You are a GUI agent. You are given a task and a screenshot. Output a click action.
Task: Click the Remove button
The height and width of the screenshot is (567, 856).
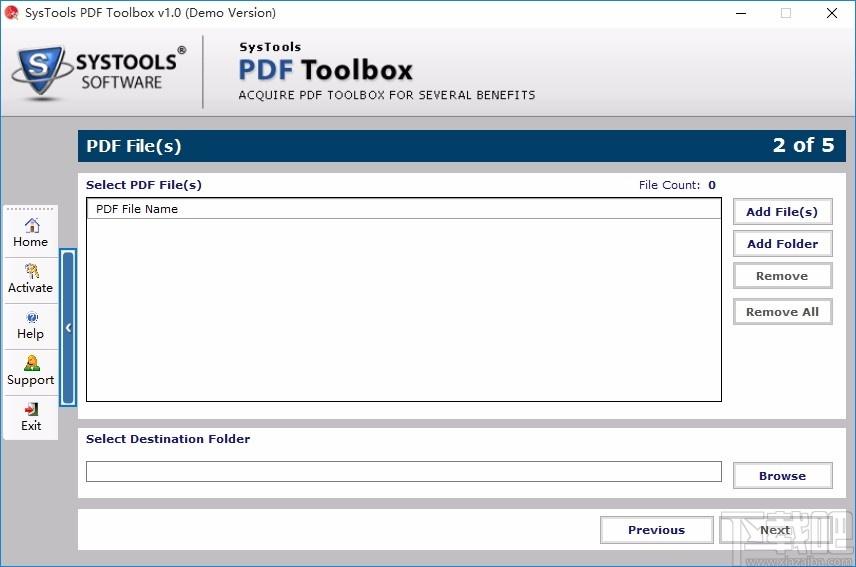(x=782, y=276)
